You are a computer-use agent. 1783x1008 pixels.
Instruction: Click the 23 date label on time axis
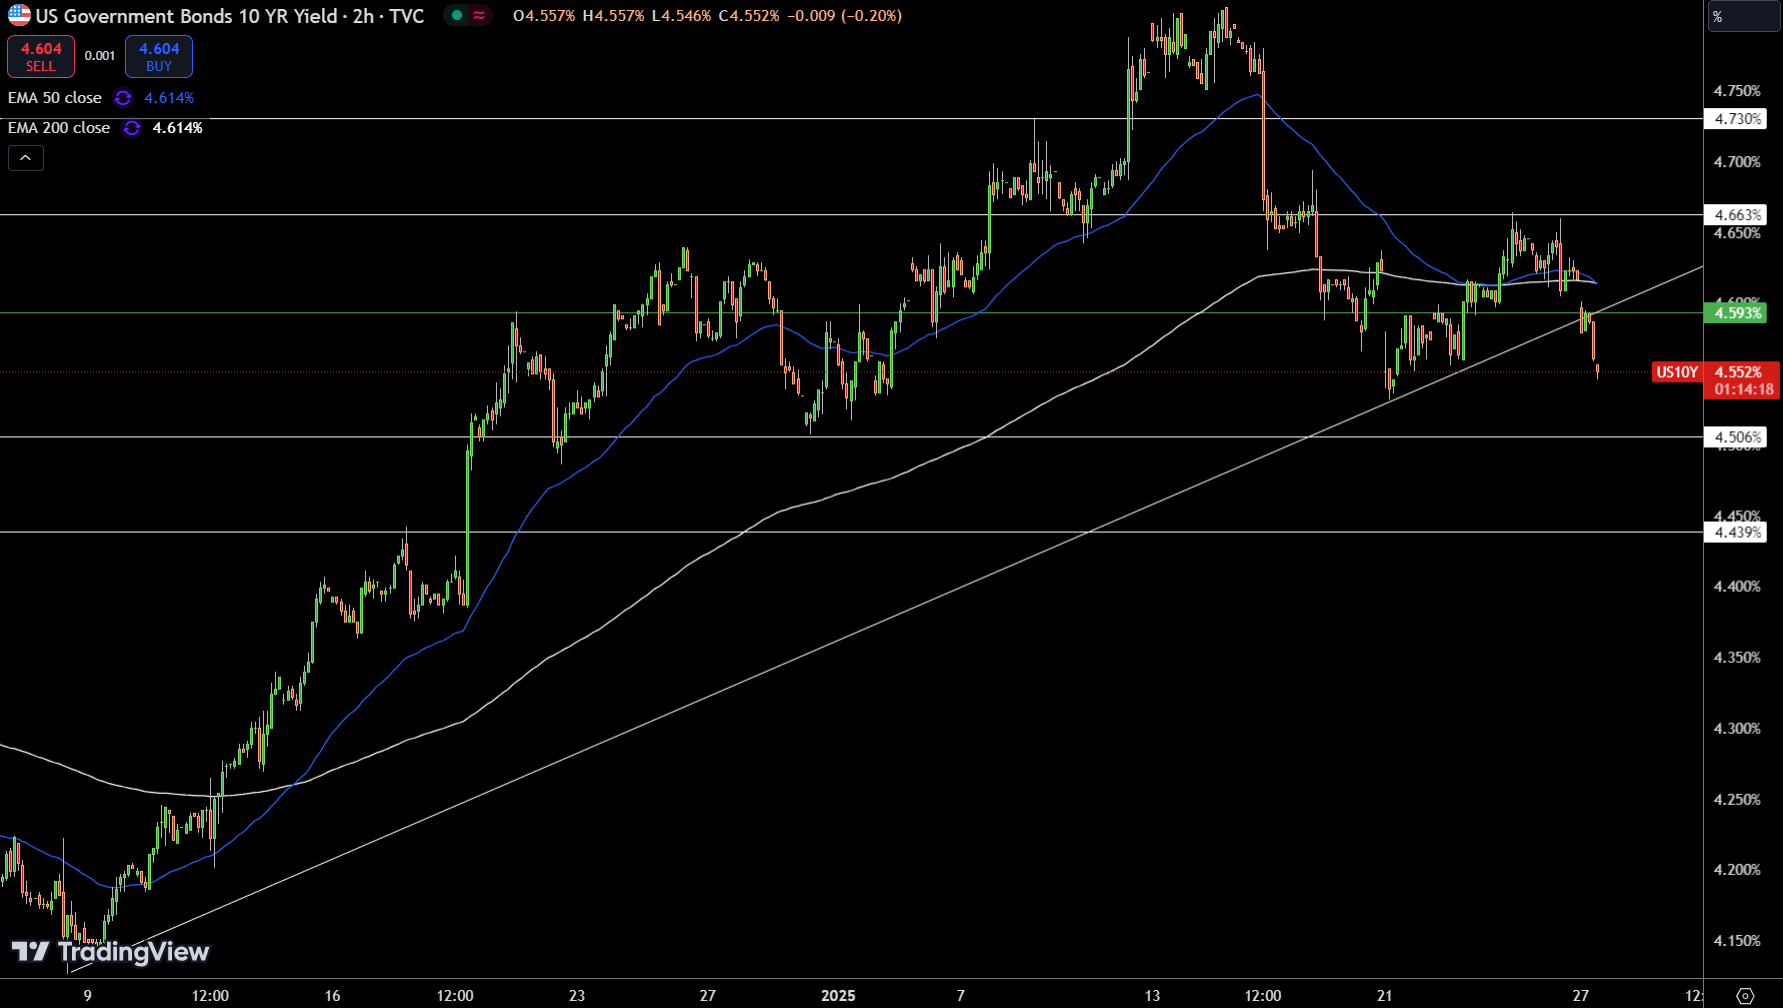coord(577,996)
